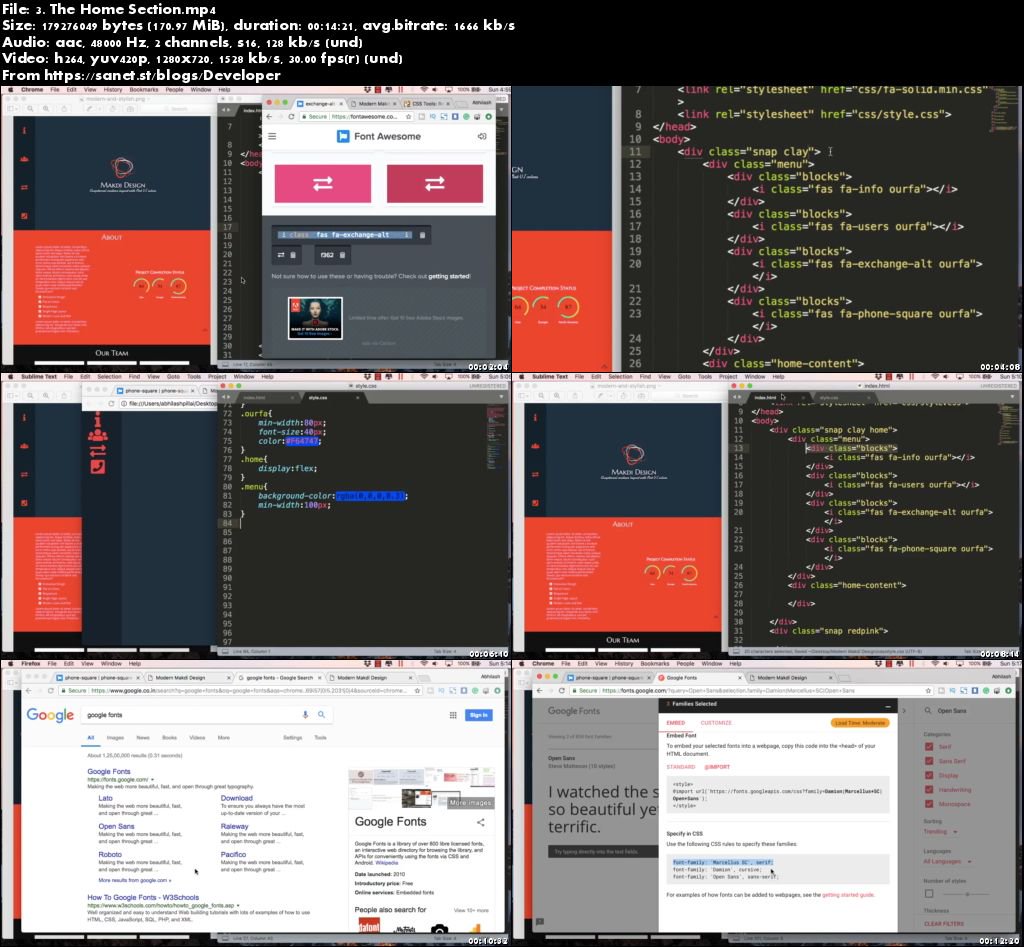1024x947 pixels.
Task: Copy exchange glyph via clipboard beside arrows glyph
Action: [x=293, y=255]
